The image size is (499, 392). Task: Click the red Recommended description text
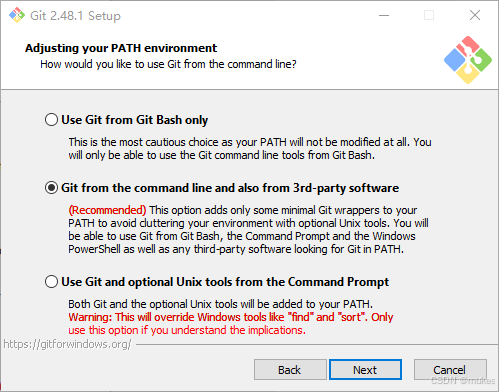tap(107, 210)
